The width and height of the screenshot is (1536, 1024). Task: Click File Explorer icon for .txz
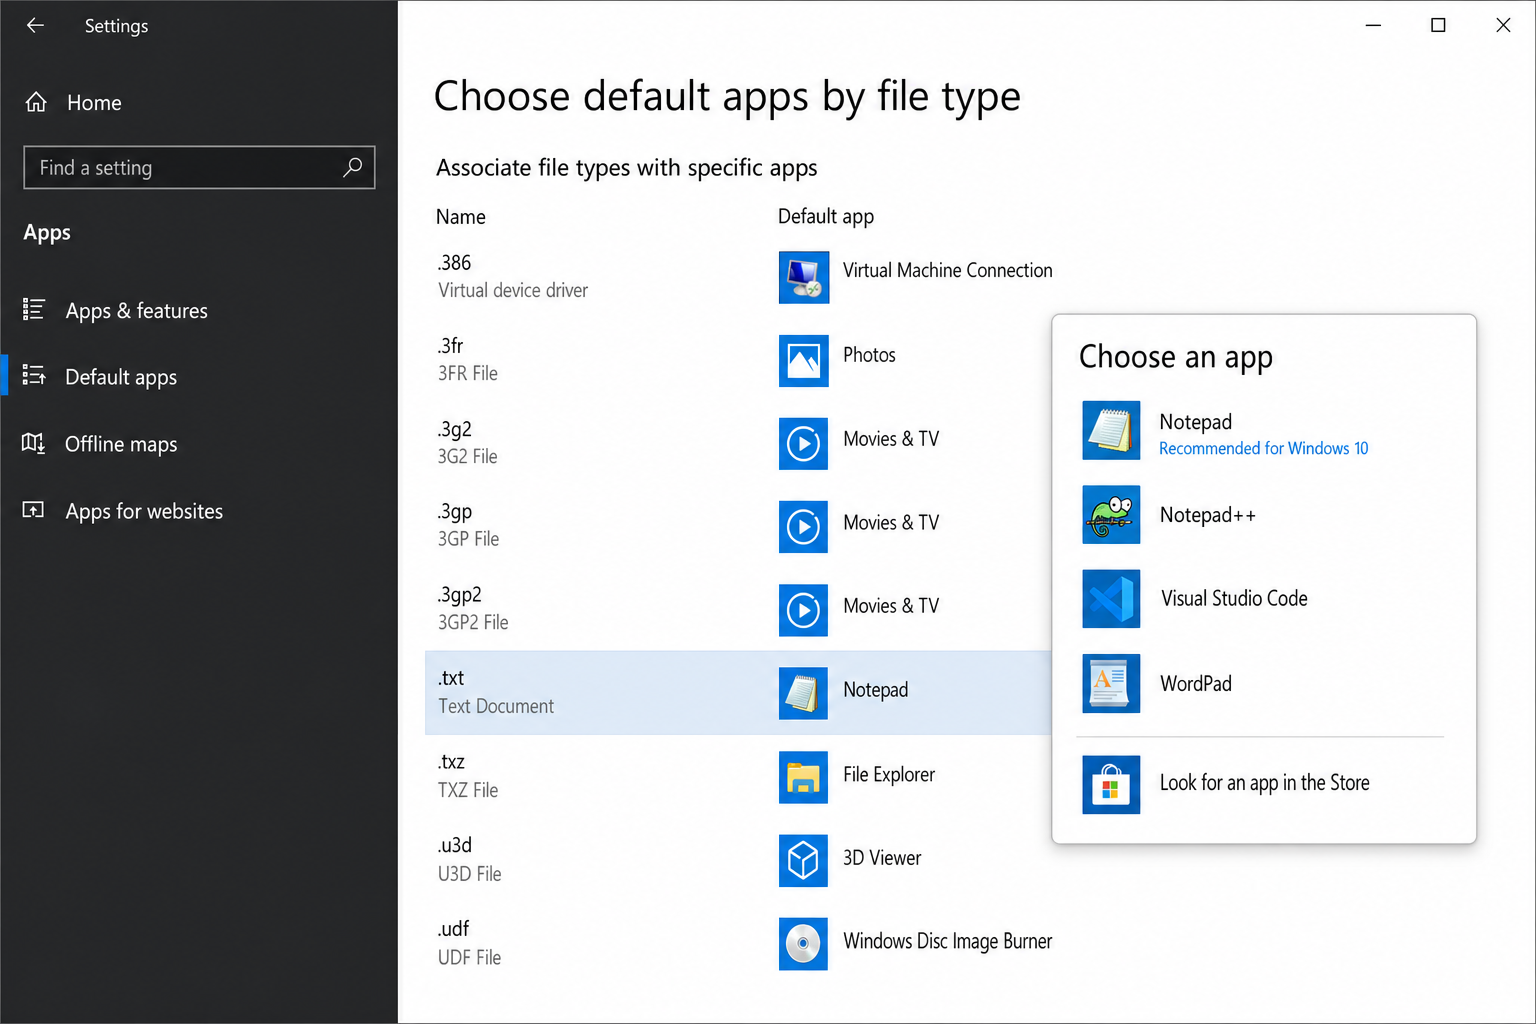click(x=804, y=778)
